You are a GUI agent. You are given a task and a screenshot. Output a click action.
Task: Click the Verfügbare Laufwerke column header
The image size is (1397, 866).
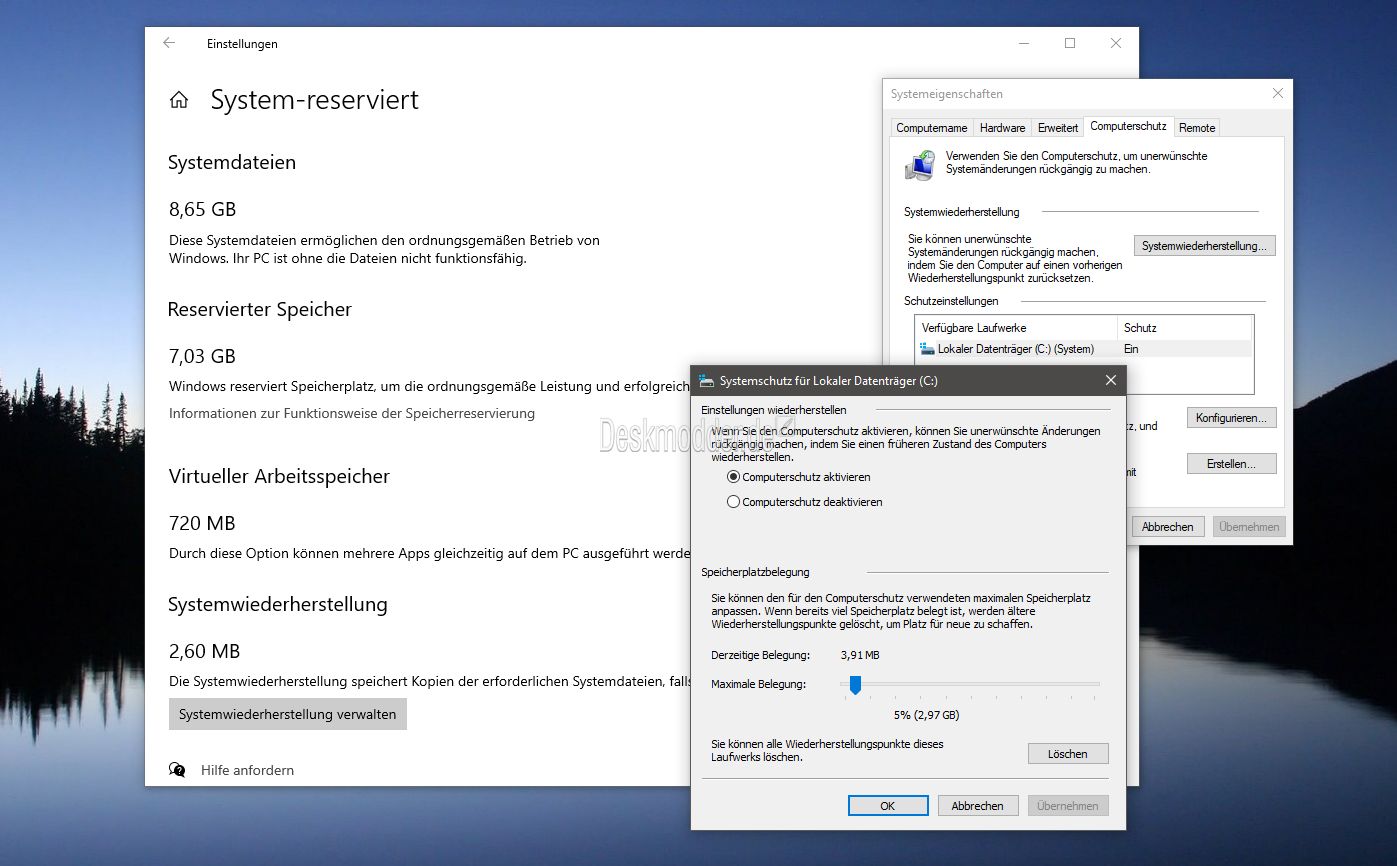1016,328
